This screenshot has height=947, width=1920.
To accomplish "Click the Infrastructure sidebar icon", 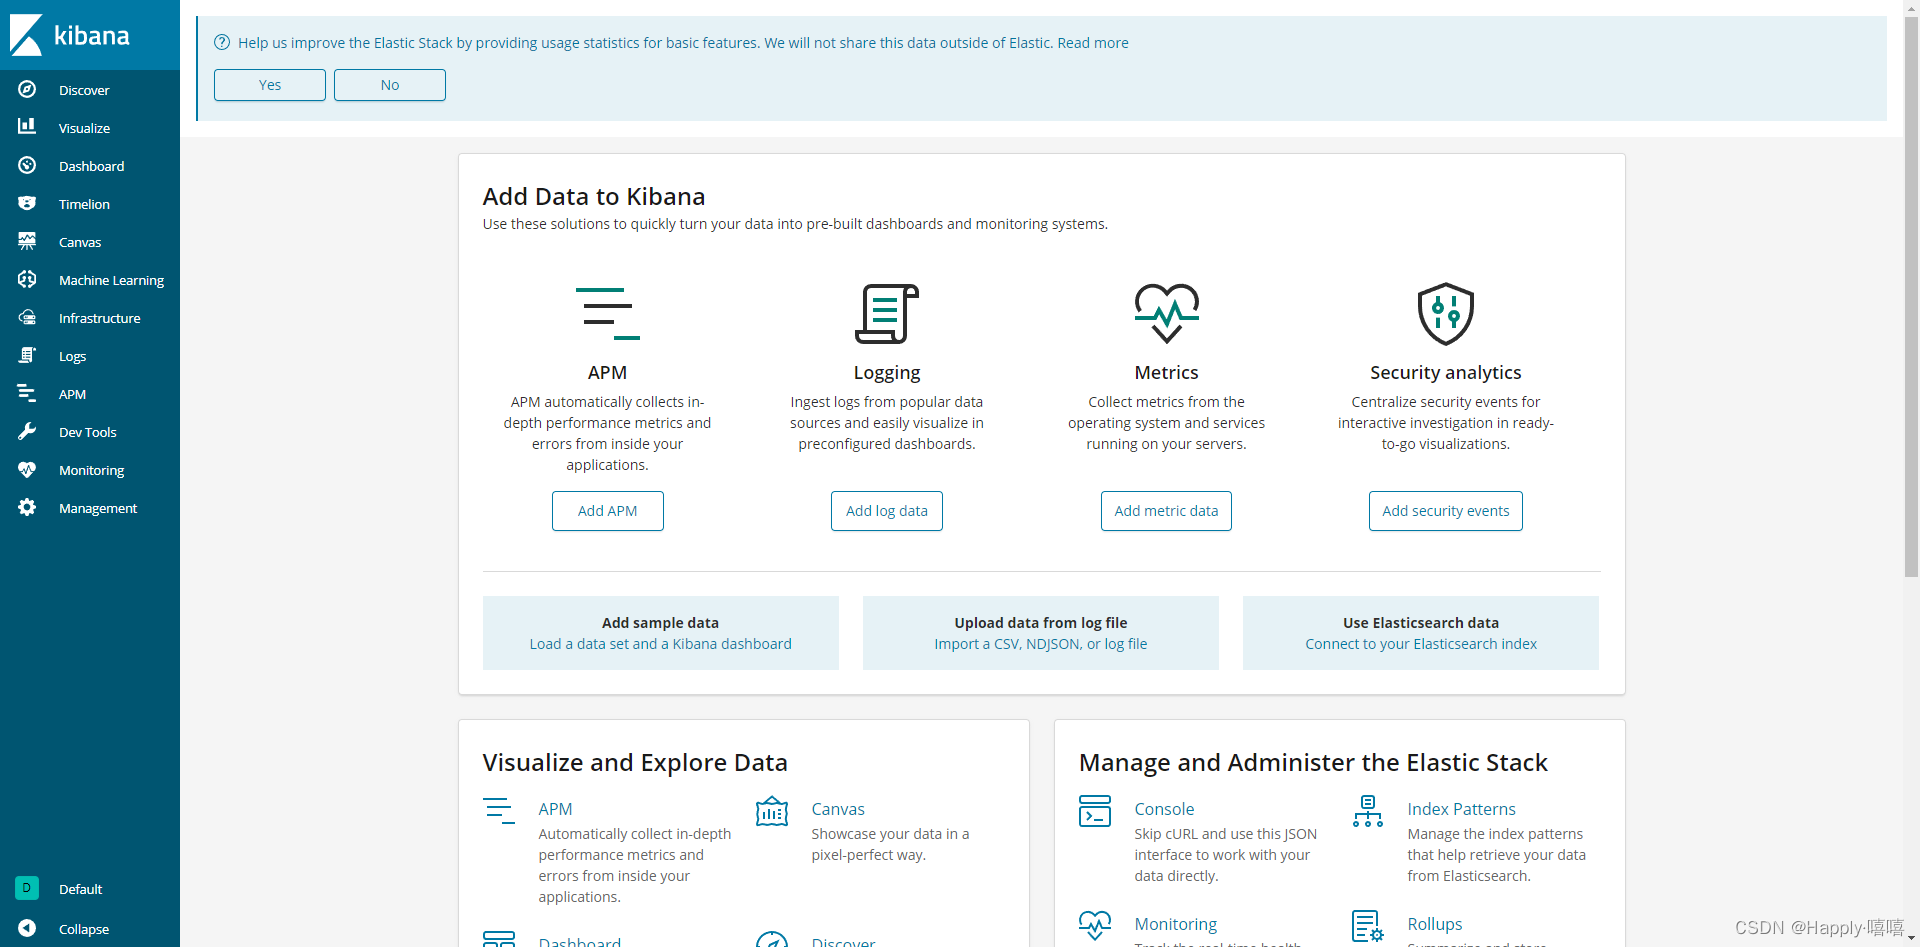I will [x=27, y=317].
